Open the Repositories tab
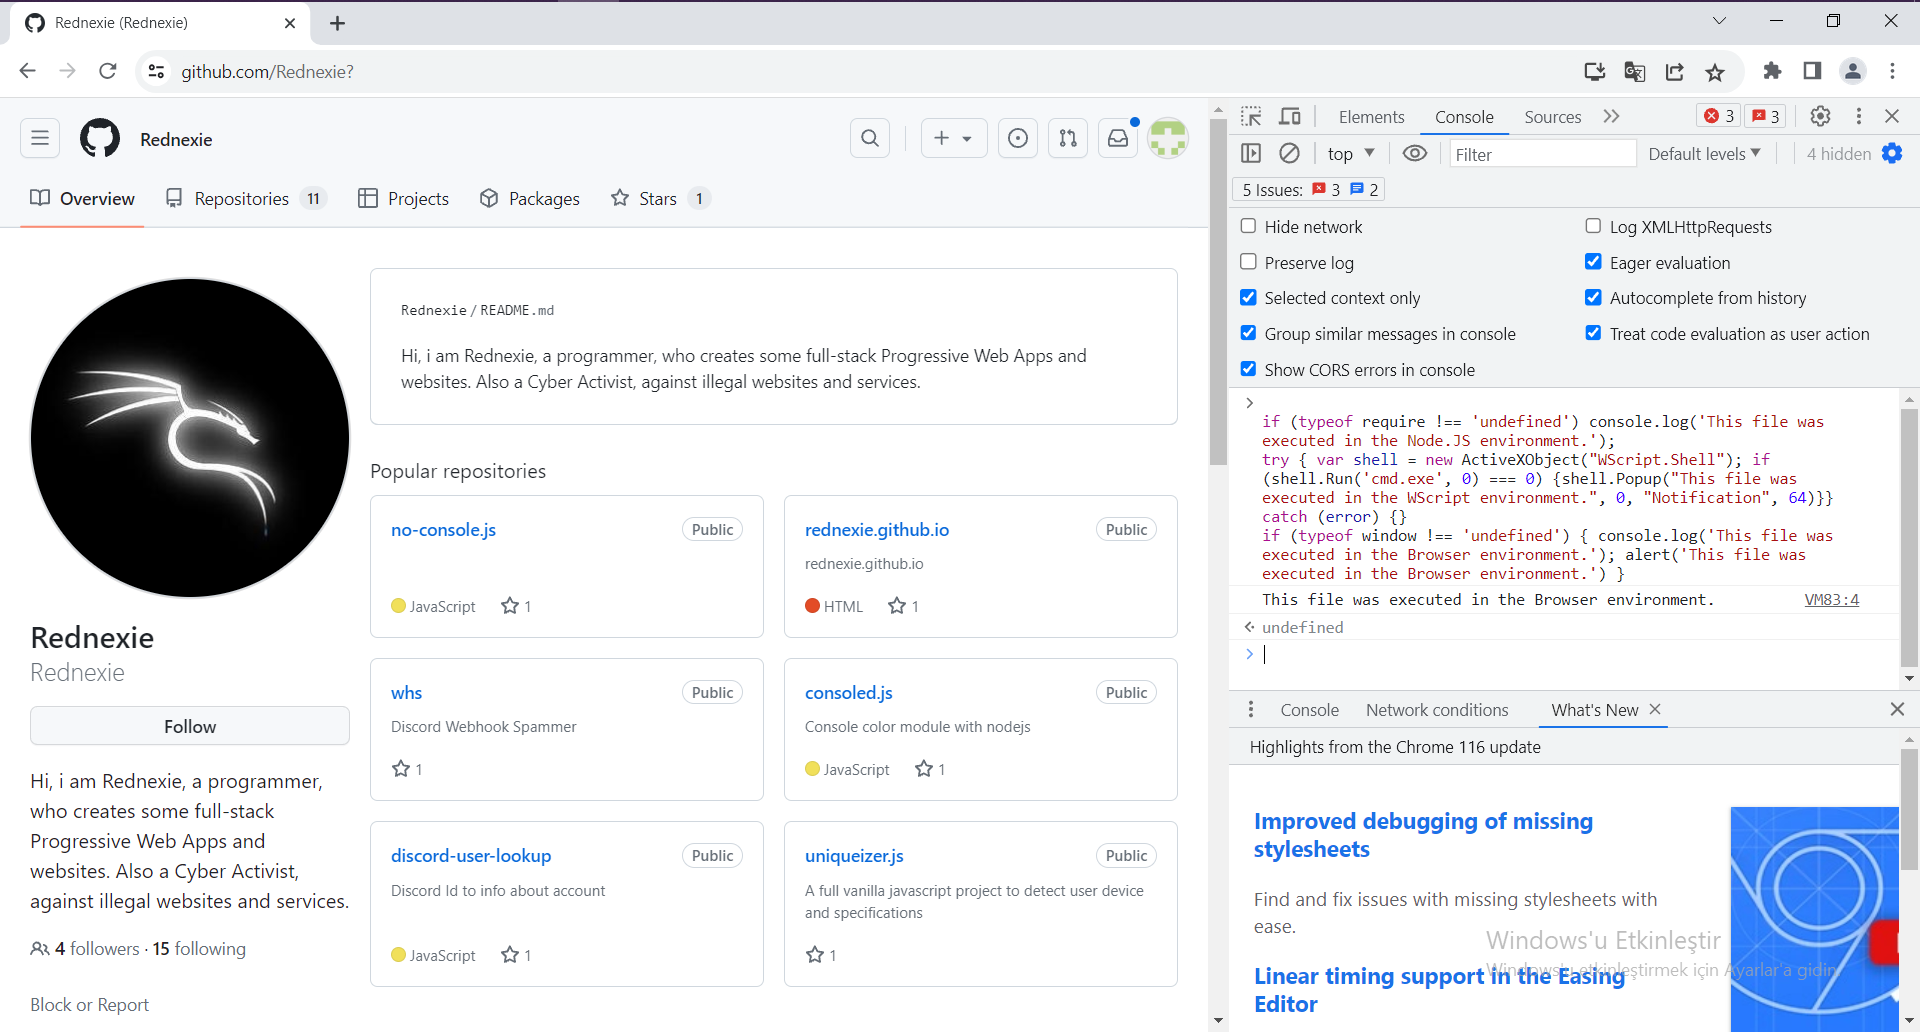 246,198
